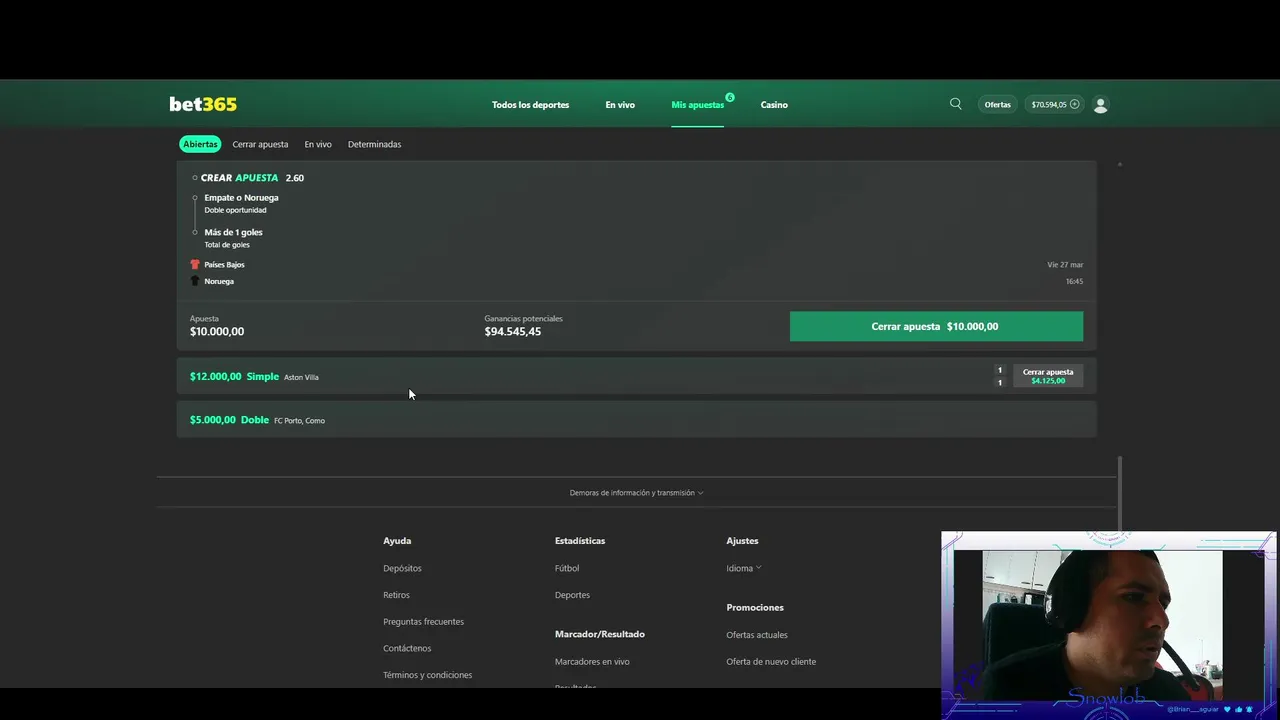1280x720 pixels.
Task: Expand the $5.000,00 Doble FC Porto bet
Action: point(636,420)
